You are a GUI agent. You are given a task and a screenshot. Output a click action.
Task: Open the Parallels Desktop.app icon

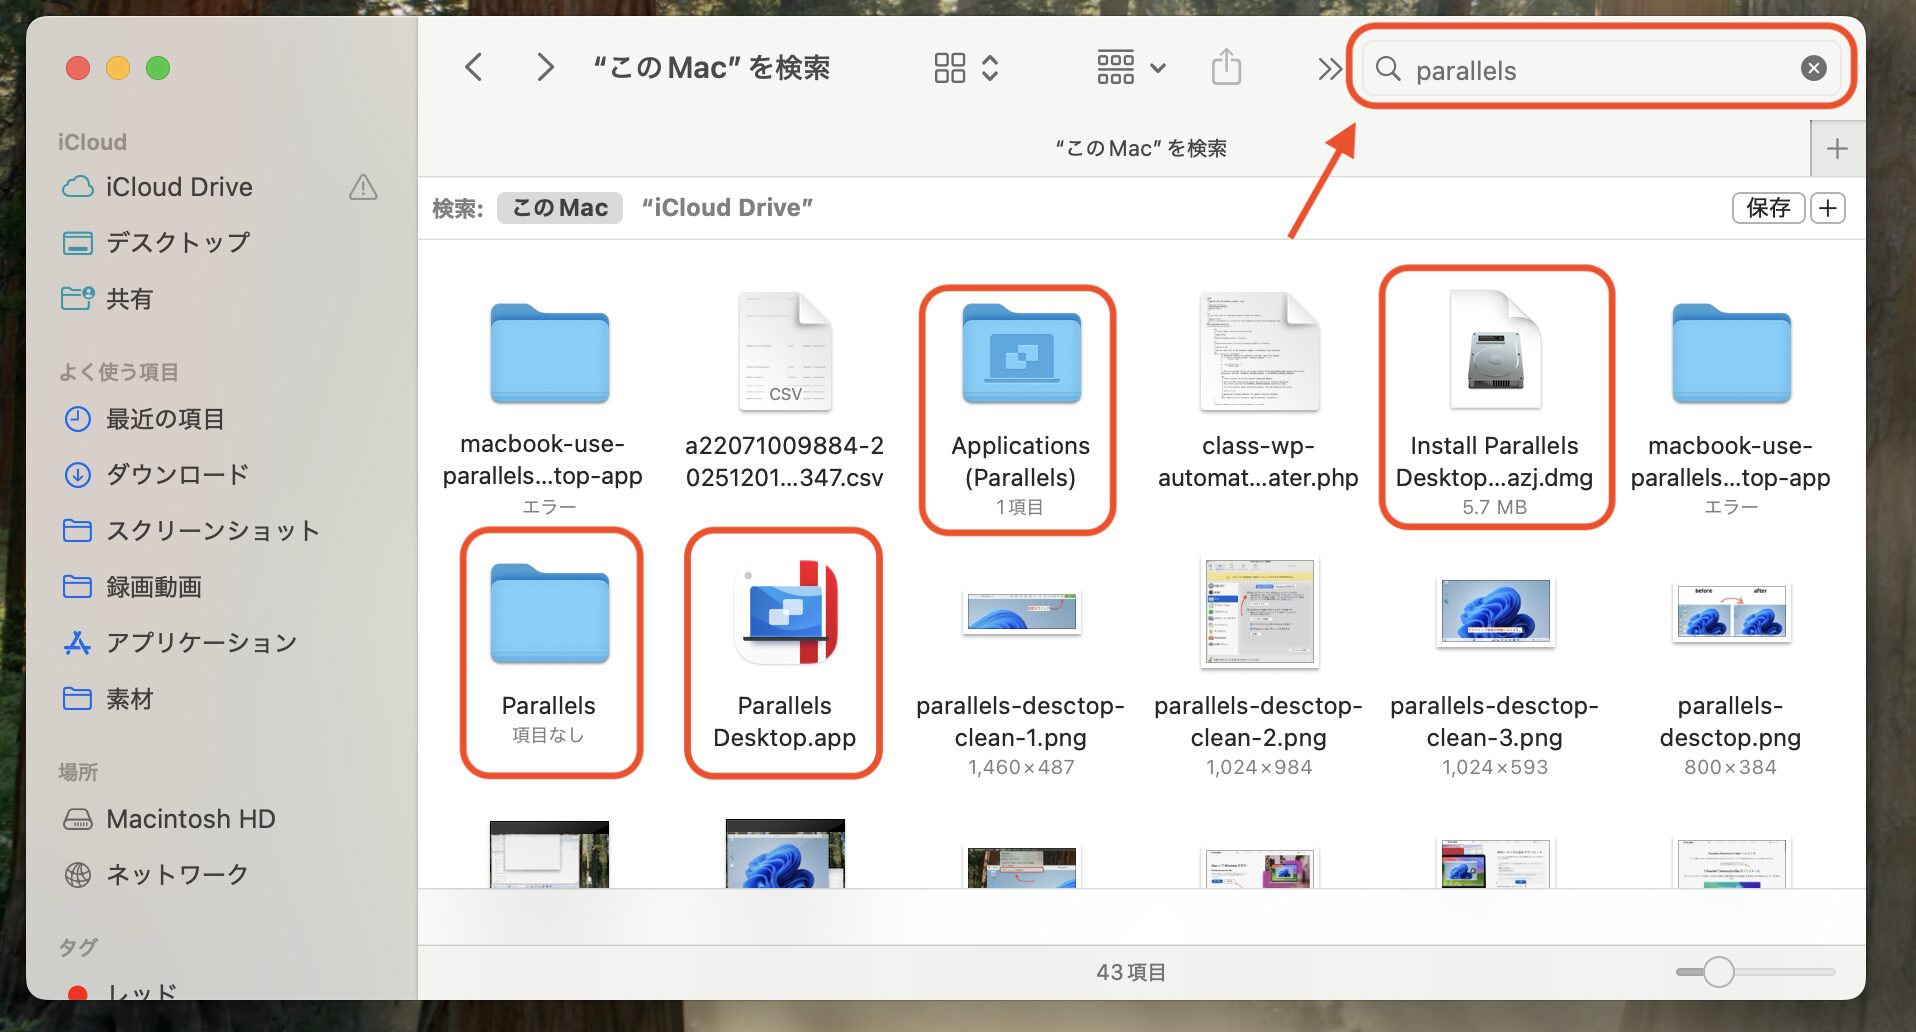(x=784, y=613)
